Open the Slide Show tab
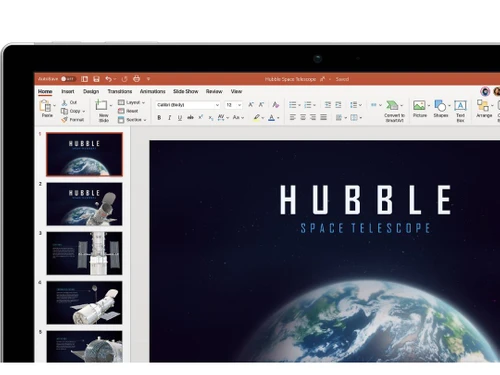 coord(186,91)
